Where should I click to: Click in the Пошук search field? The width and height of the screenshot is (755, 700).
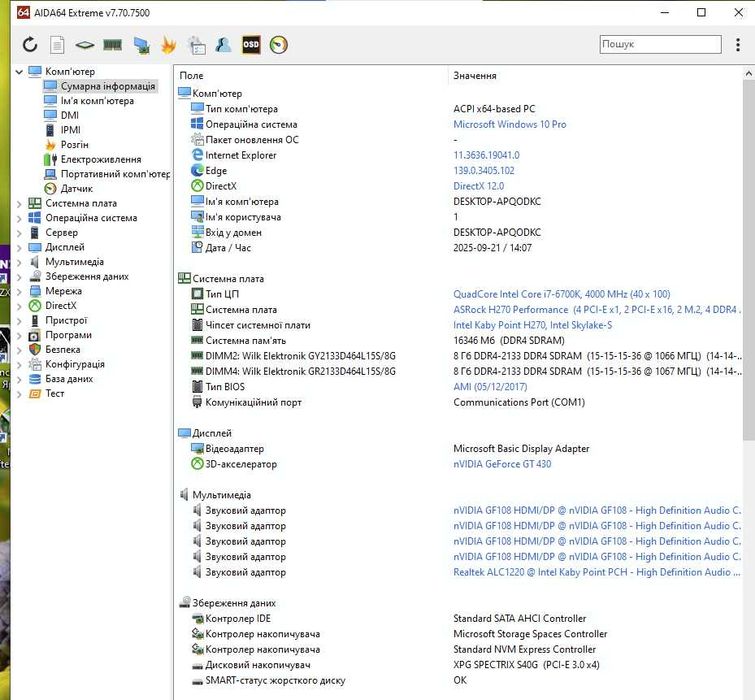pos(660,45)
